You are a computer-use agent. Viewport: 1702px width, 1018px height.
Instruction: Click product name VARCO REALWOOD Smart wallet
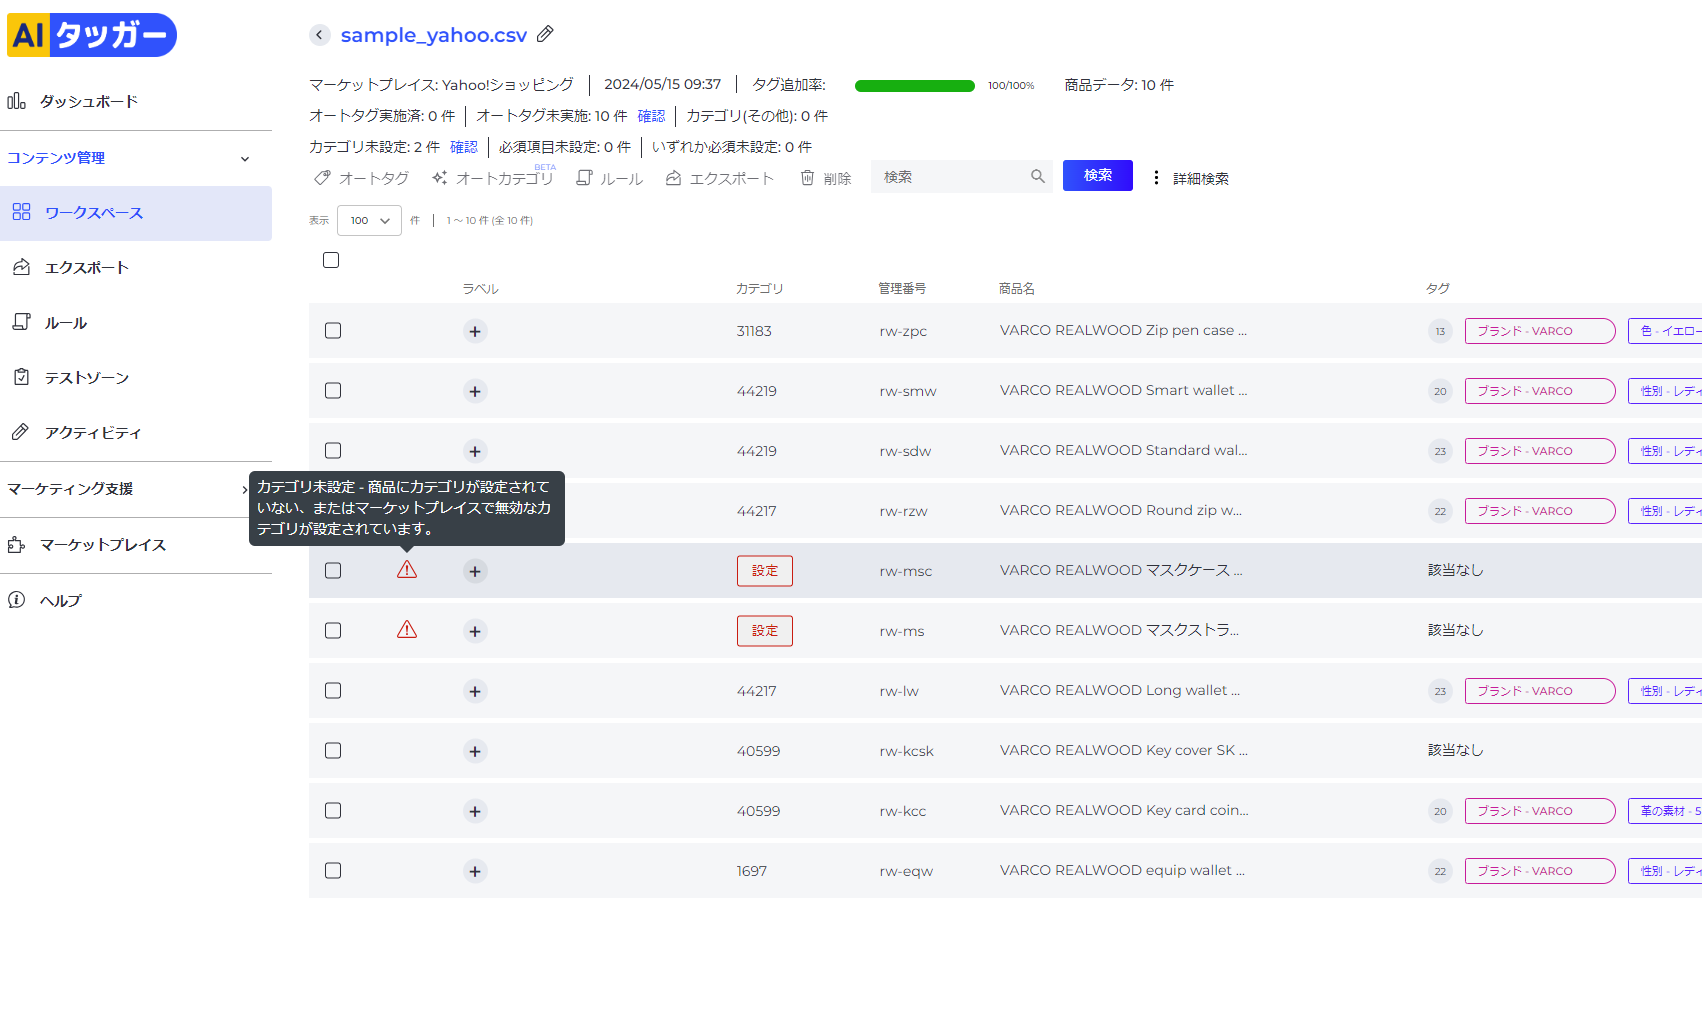click(1123, 390)
